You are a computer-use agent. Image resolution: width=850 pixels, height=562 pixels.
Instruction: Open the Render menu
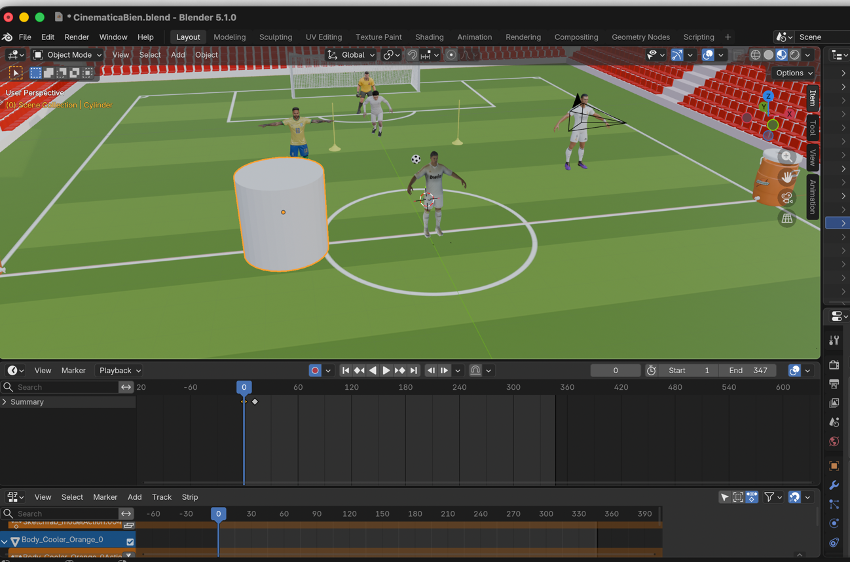(77, 37)
